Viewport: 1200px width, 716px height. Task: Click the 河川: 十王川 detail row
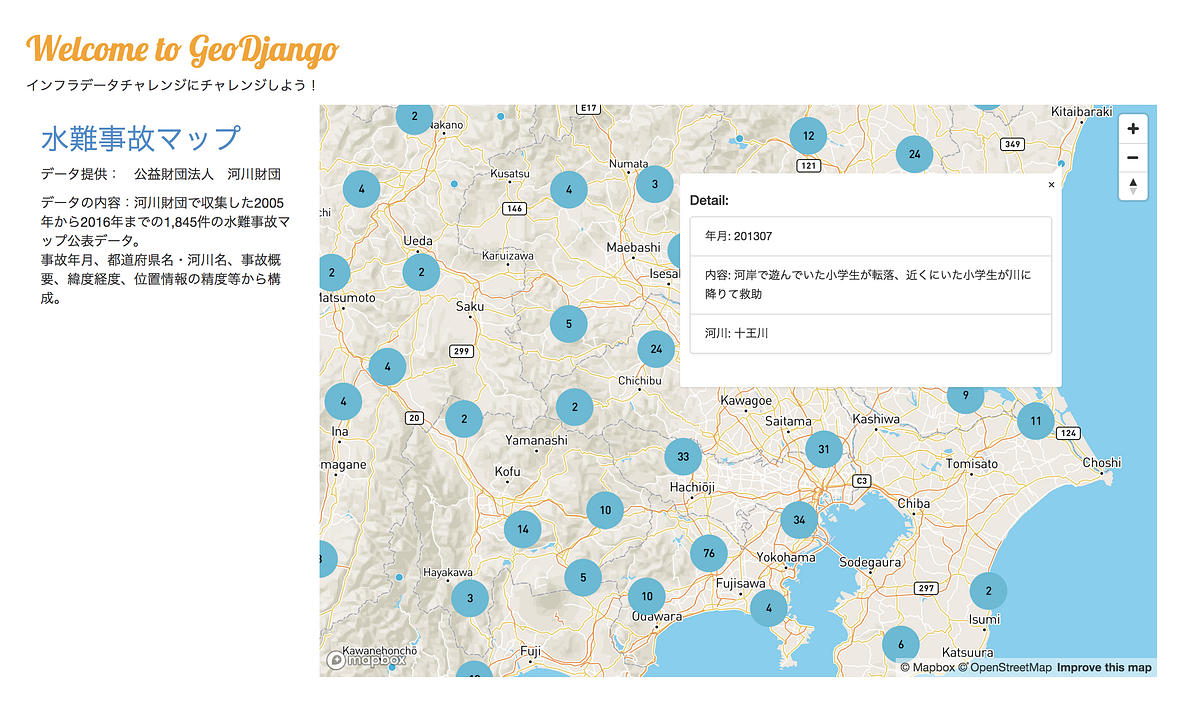pos(870,333)
